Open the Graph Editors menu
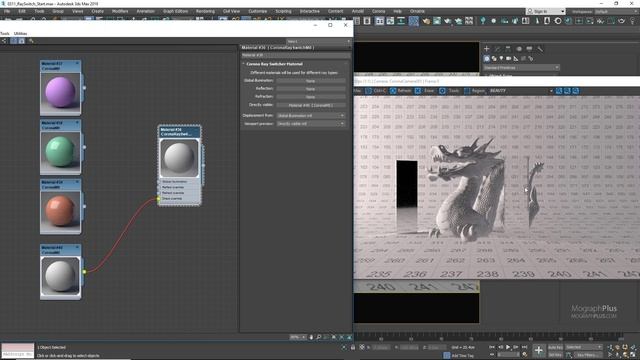Screen dimensions: 640x360 click(176, 11)
